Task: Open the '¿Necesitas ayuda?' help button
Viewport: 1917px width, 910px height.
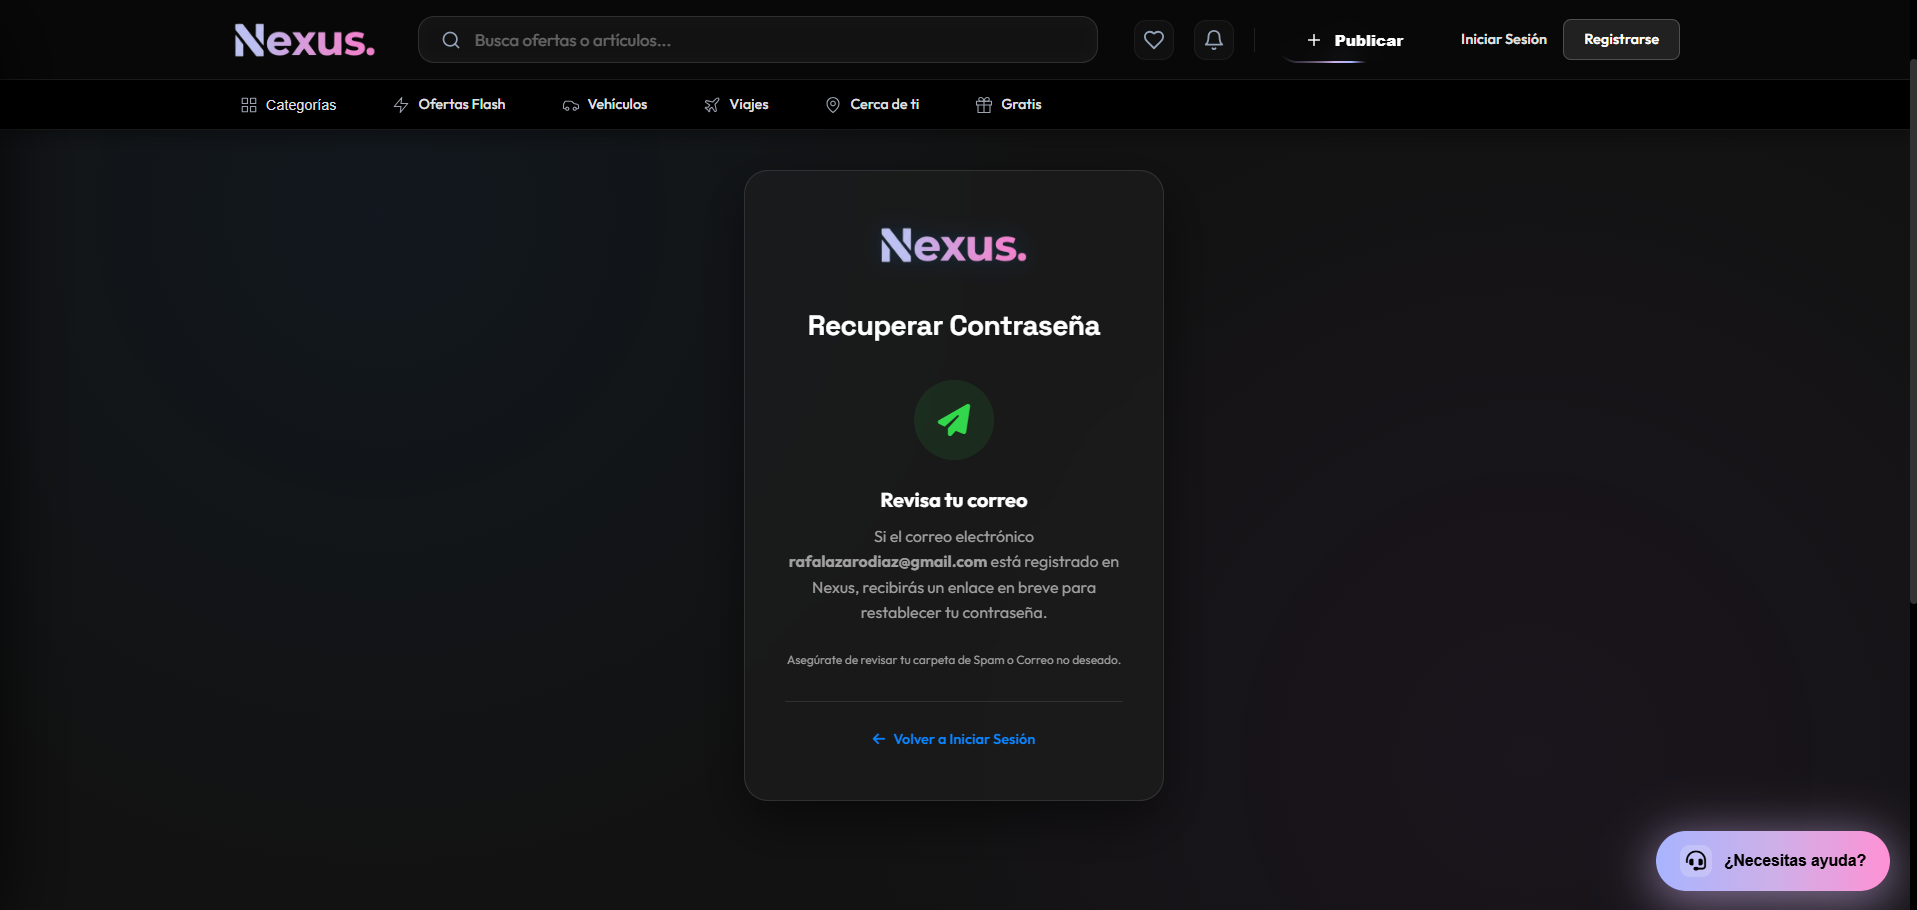Action: pos(1773,860)
